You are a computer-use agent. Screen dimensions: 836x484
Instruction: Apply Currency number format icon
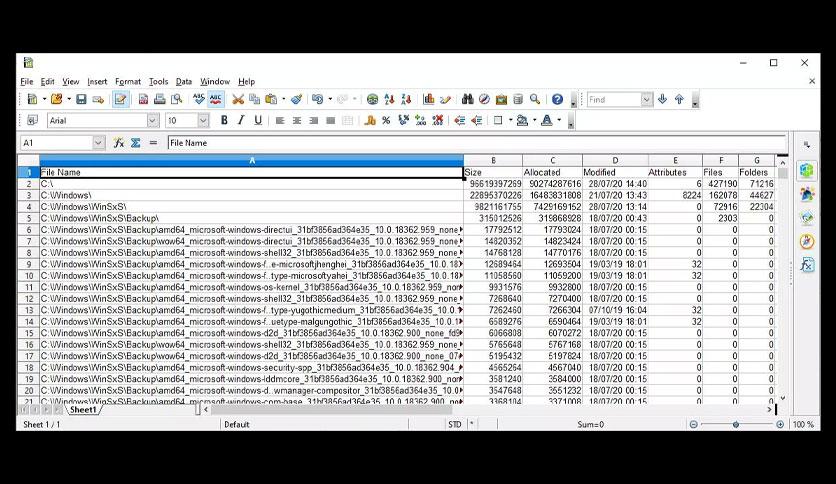click(x=370, y=120)
